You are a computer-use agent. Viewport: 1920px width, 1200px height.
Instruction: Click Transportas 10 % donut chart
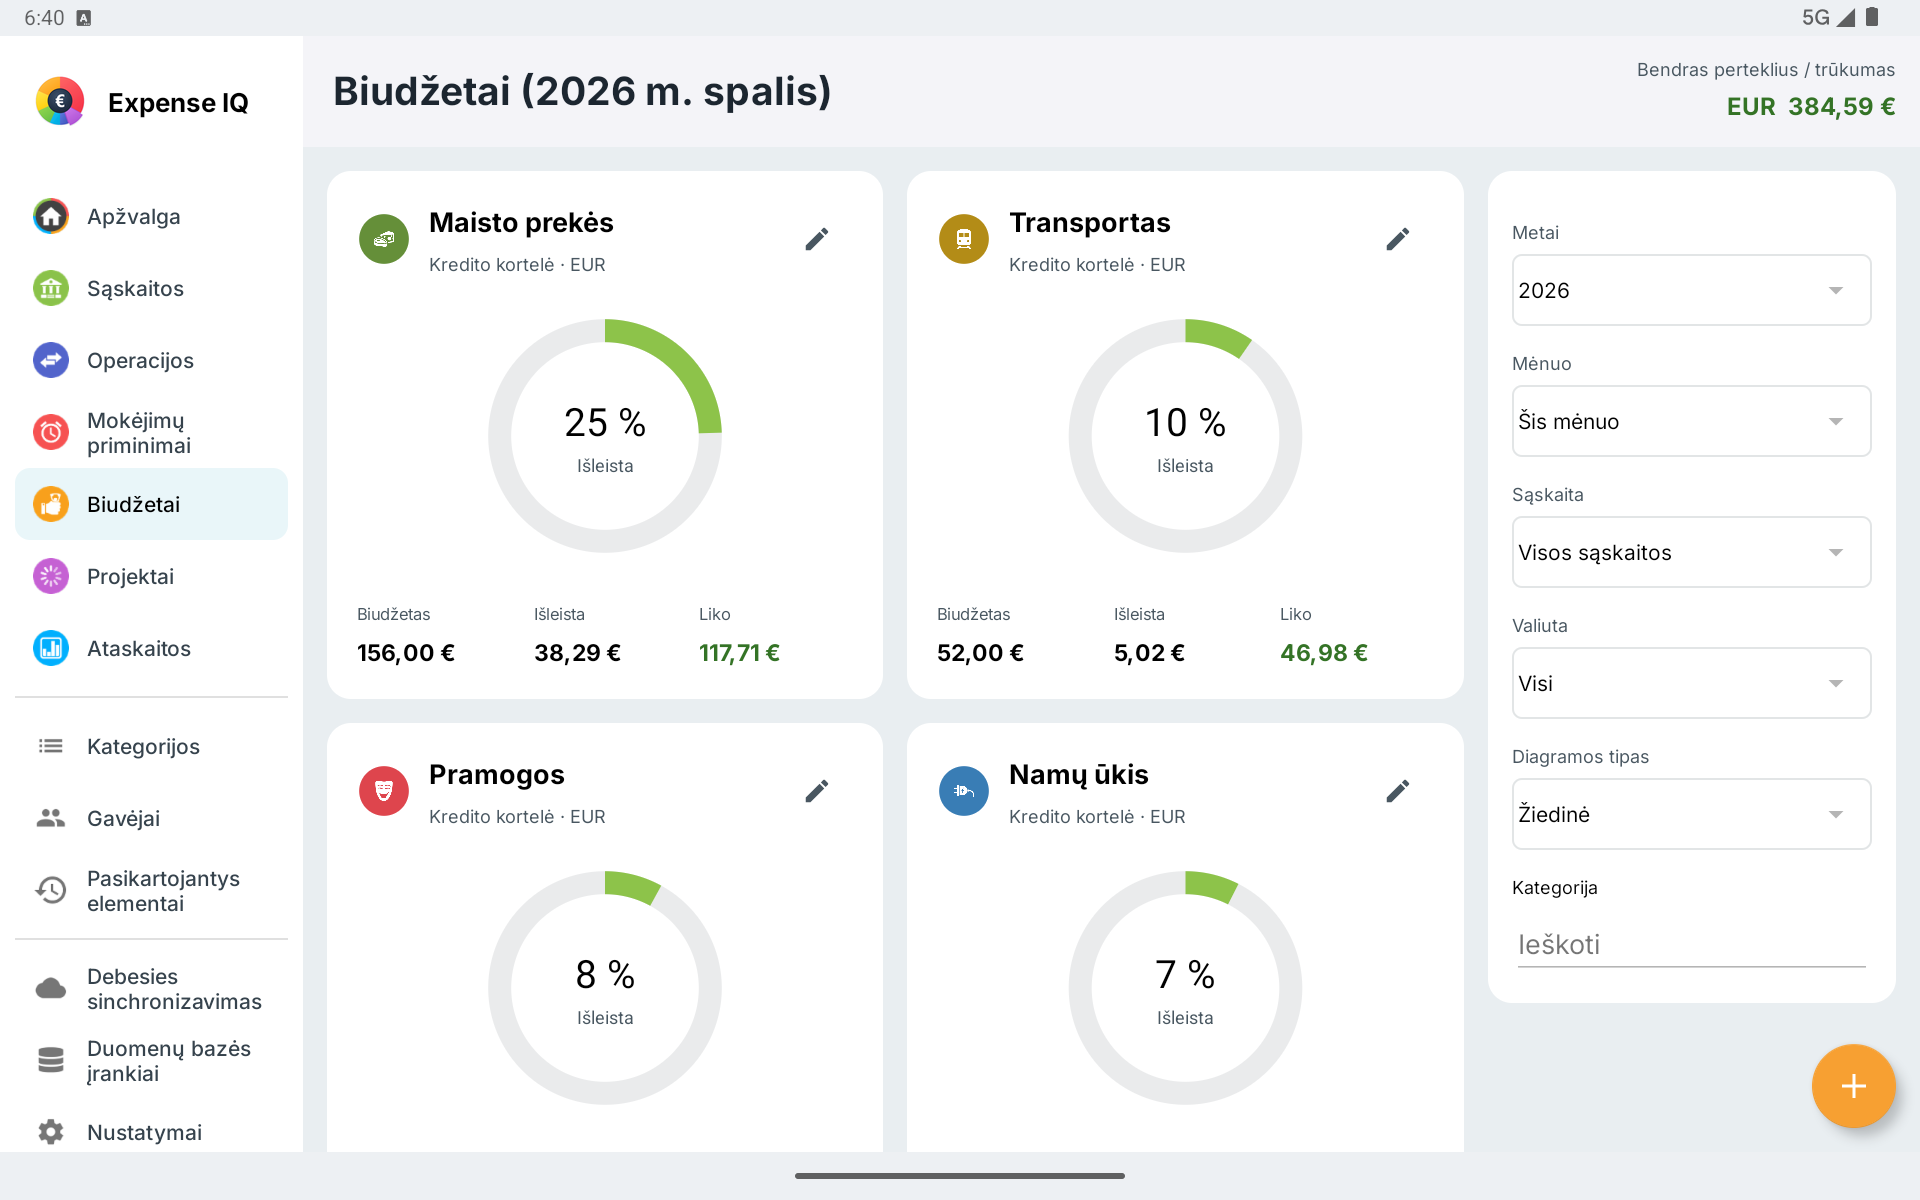(x=1185, y=436)
